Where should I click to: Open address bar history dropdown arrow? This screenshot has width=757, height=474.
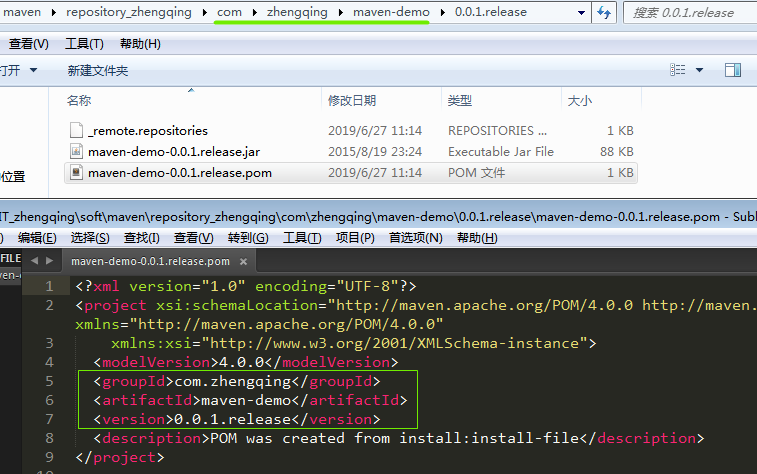click(x=582, y=13)
